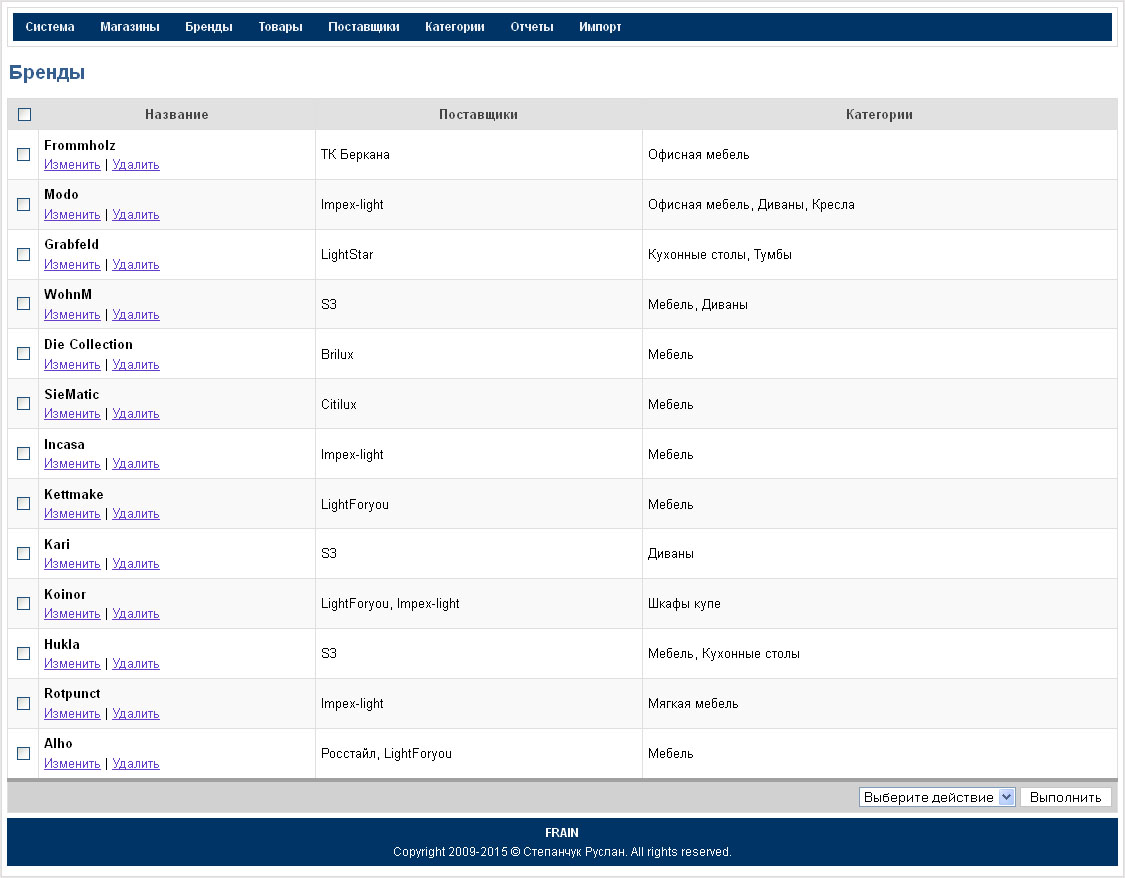Mark the Die Collection row checkbox

click(24, 354)
